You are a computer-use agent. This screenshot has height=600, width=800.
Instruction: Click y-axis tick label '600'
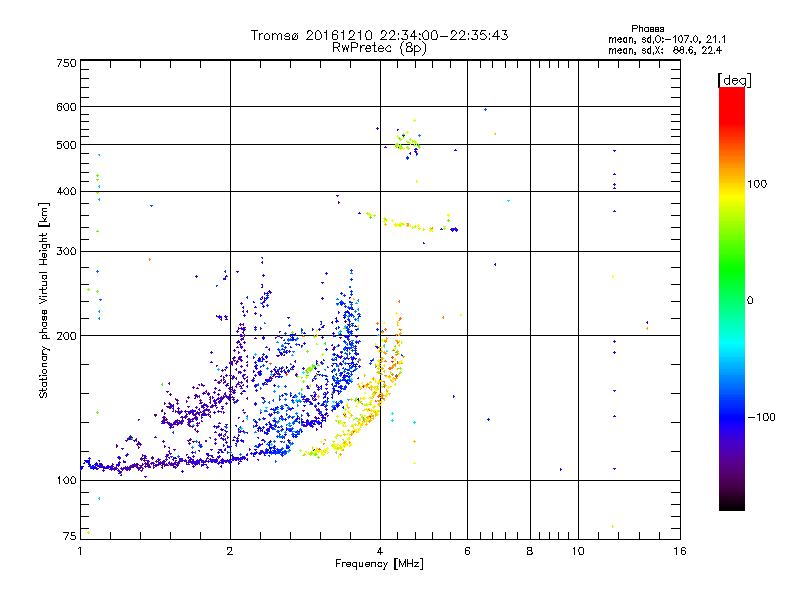tap(67, 107)
